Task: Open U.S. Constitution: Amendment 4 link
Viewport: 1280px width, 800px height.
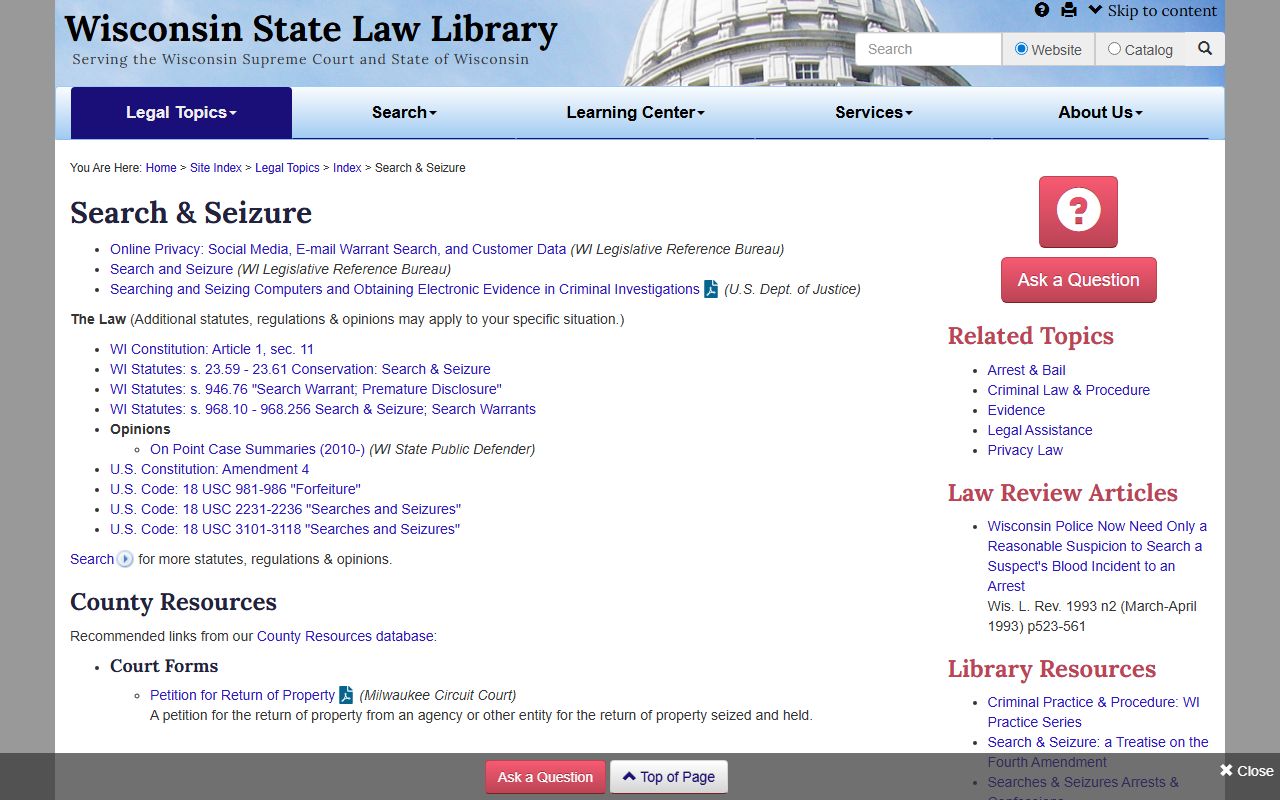Action: pyautogui.click(x=209, y=469)
